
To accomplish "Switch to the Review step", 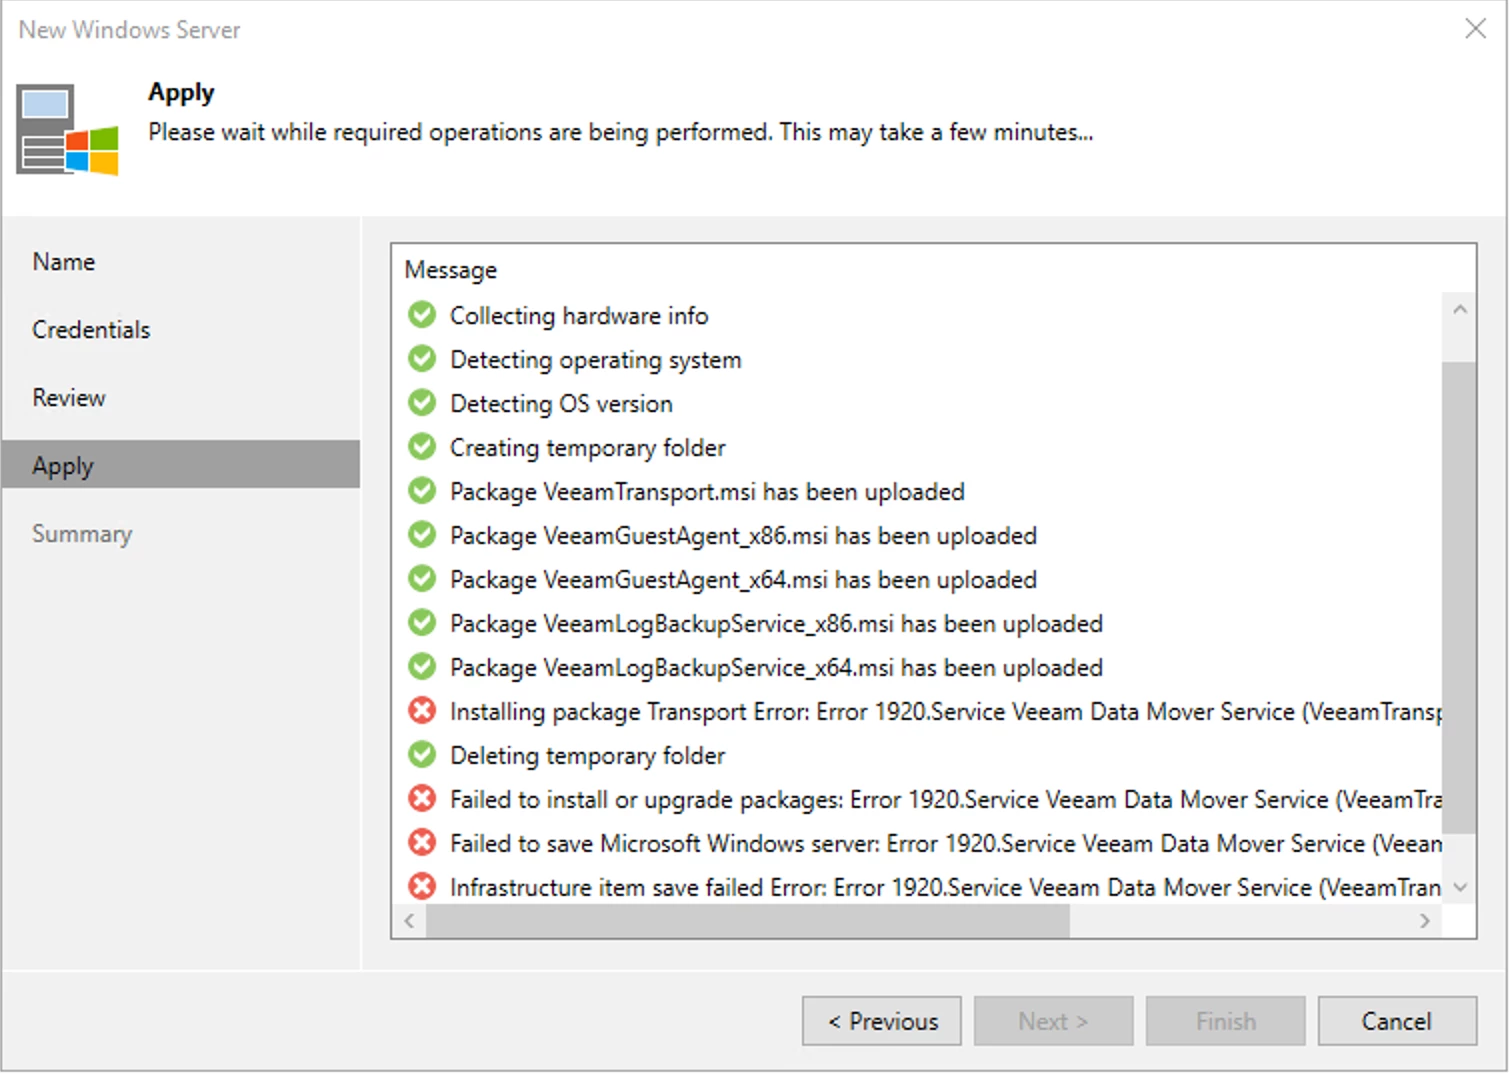I will pos(68,397).
